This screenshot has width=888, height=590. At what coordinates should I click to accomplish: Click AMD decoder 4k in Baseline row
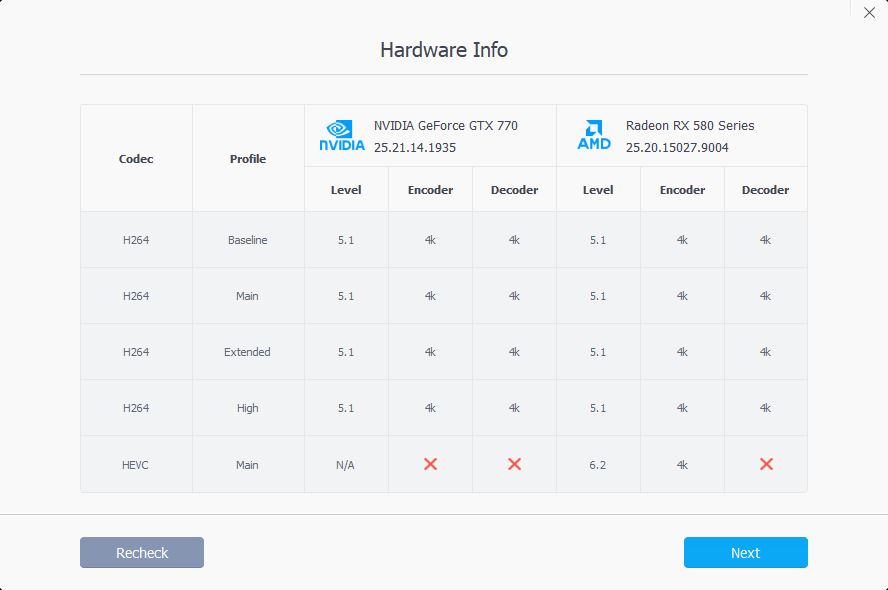pos(765,240)
